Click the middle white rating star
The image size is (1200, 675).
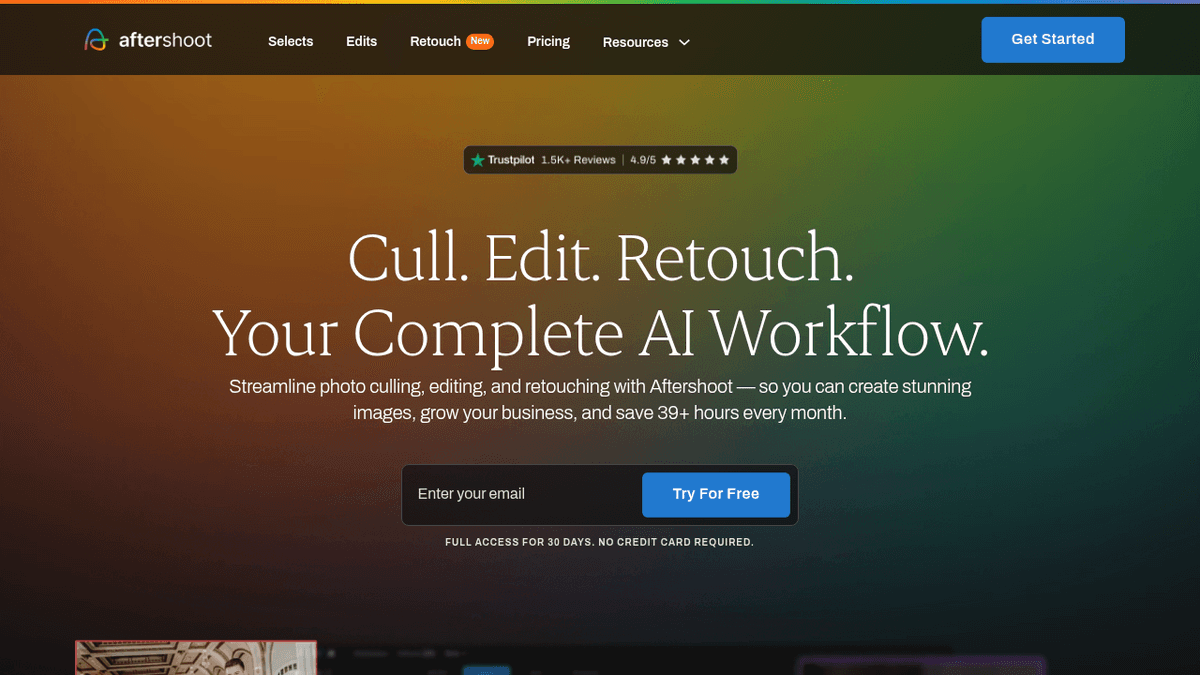pyautogui.click(x=695, y=160)
